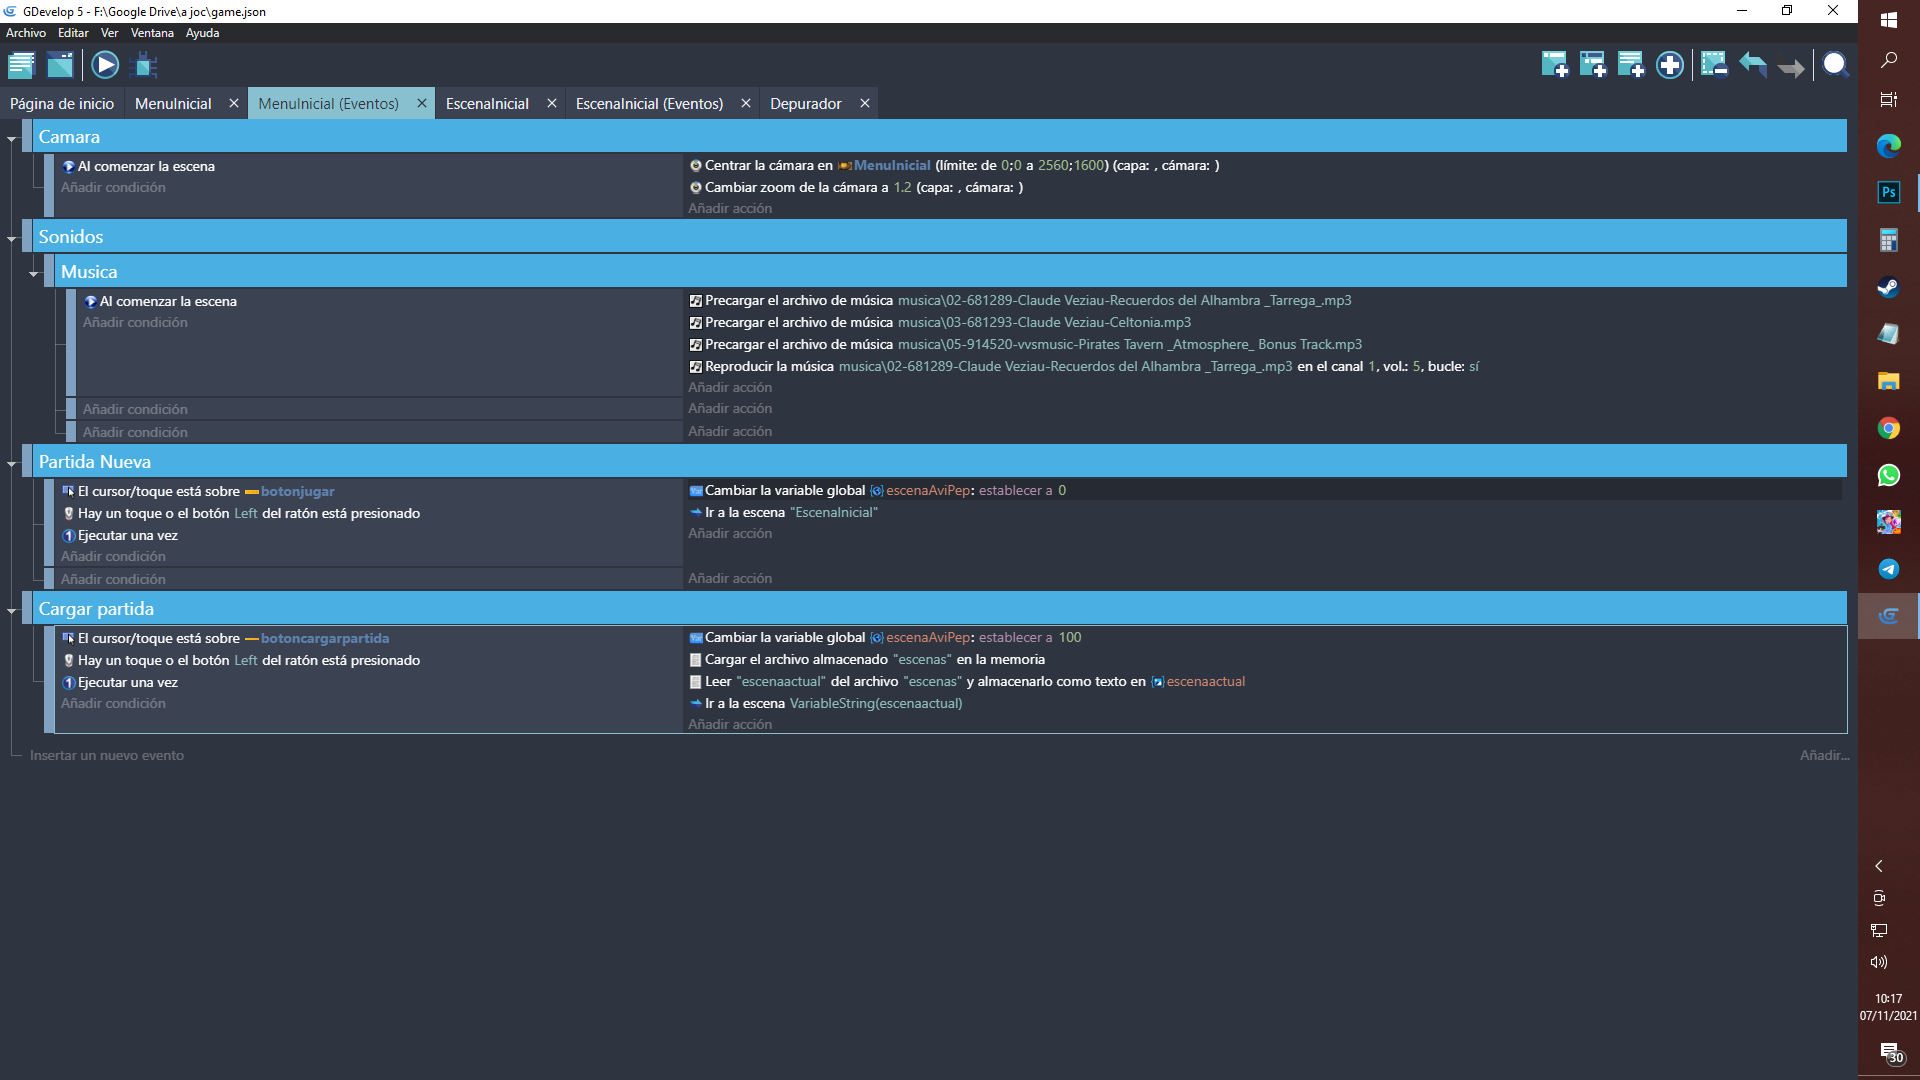Click the add comment icon
Image resolution: width=1920 pixels, height=1080 pixels.
click(1630, 66)
